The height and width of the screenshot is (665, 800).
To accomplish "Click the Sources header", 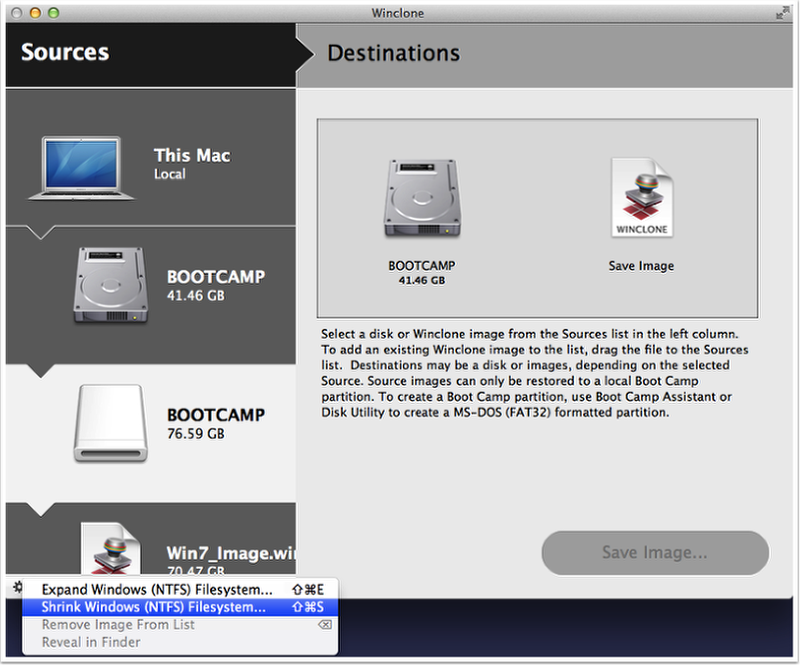I will (x=65, y=53).
